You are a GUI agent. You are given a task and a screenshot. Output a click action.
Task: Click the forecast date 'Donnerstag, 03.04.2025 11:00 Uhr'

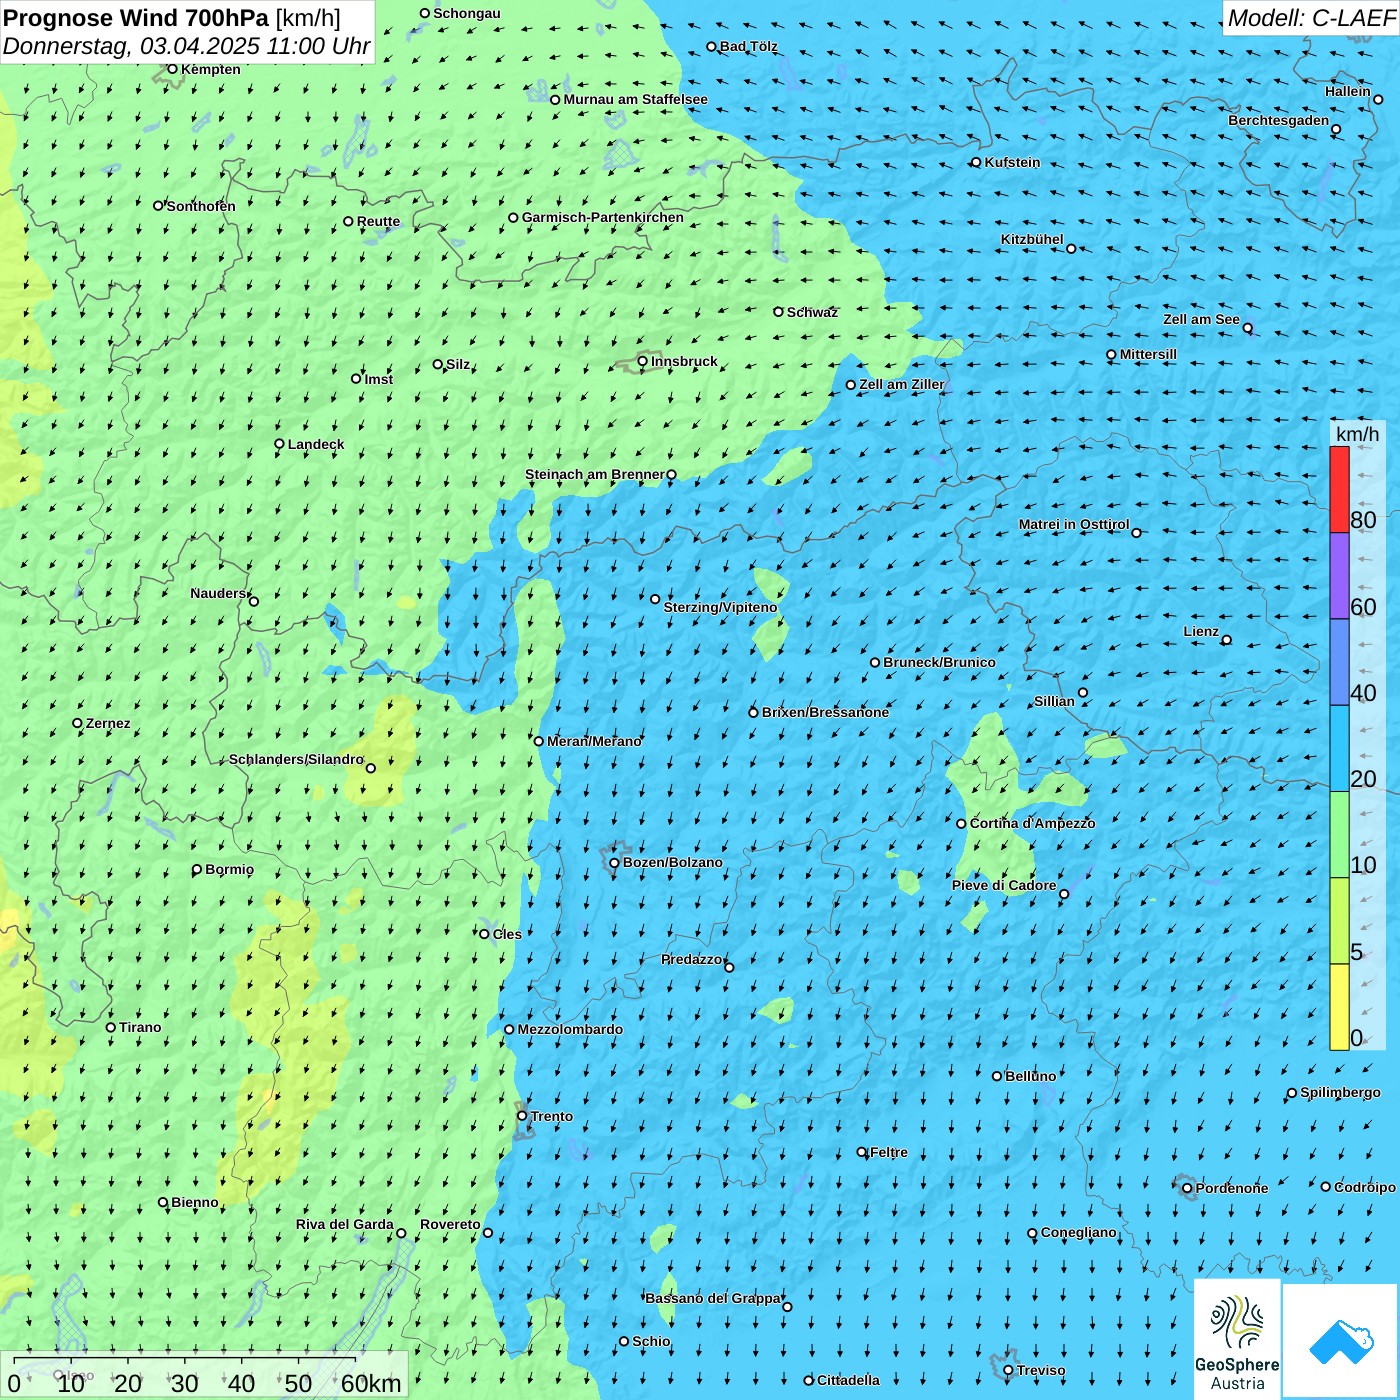[186, 46]
